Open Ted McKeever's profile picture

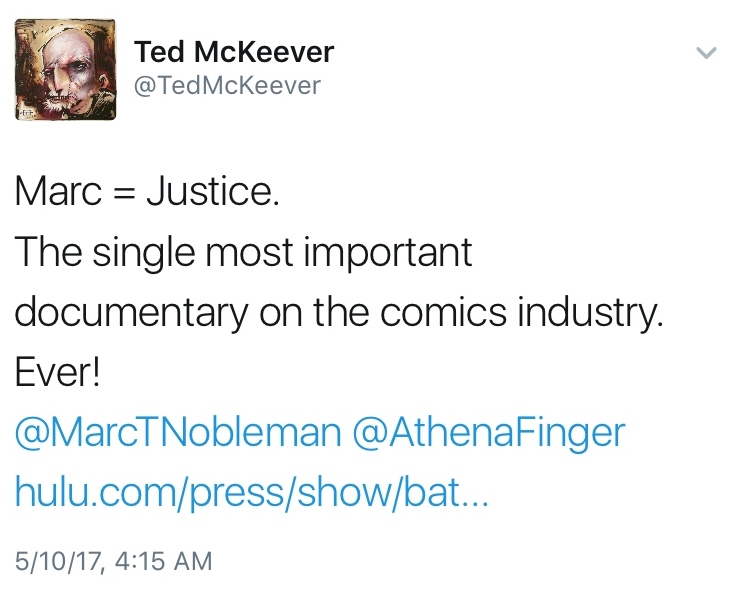65,71
